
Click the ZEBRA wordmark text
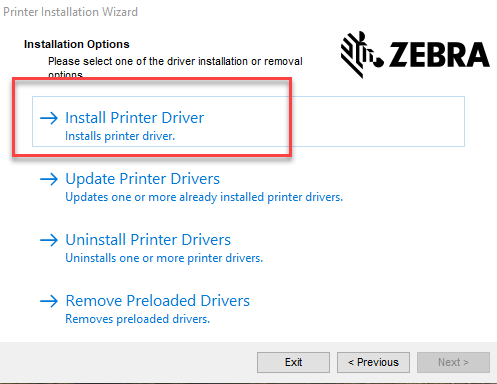pos(439,55)
